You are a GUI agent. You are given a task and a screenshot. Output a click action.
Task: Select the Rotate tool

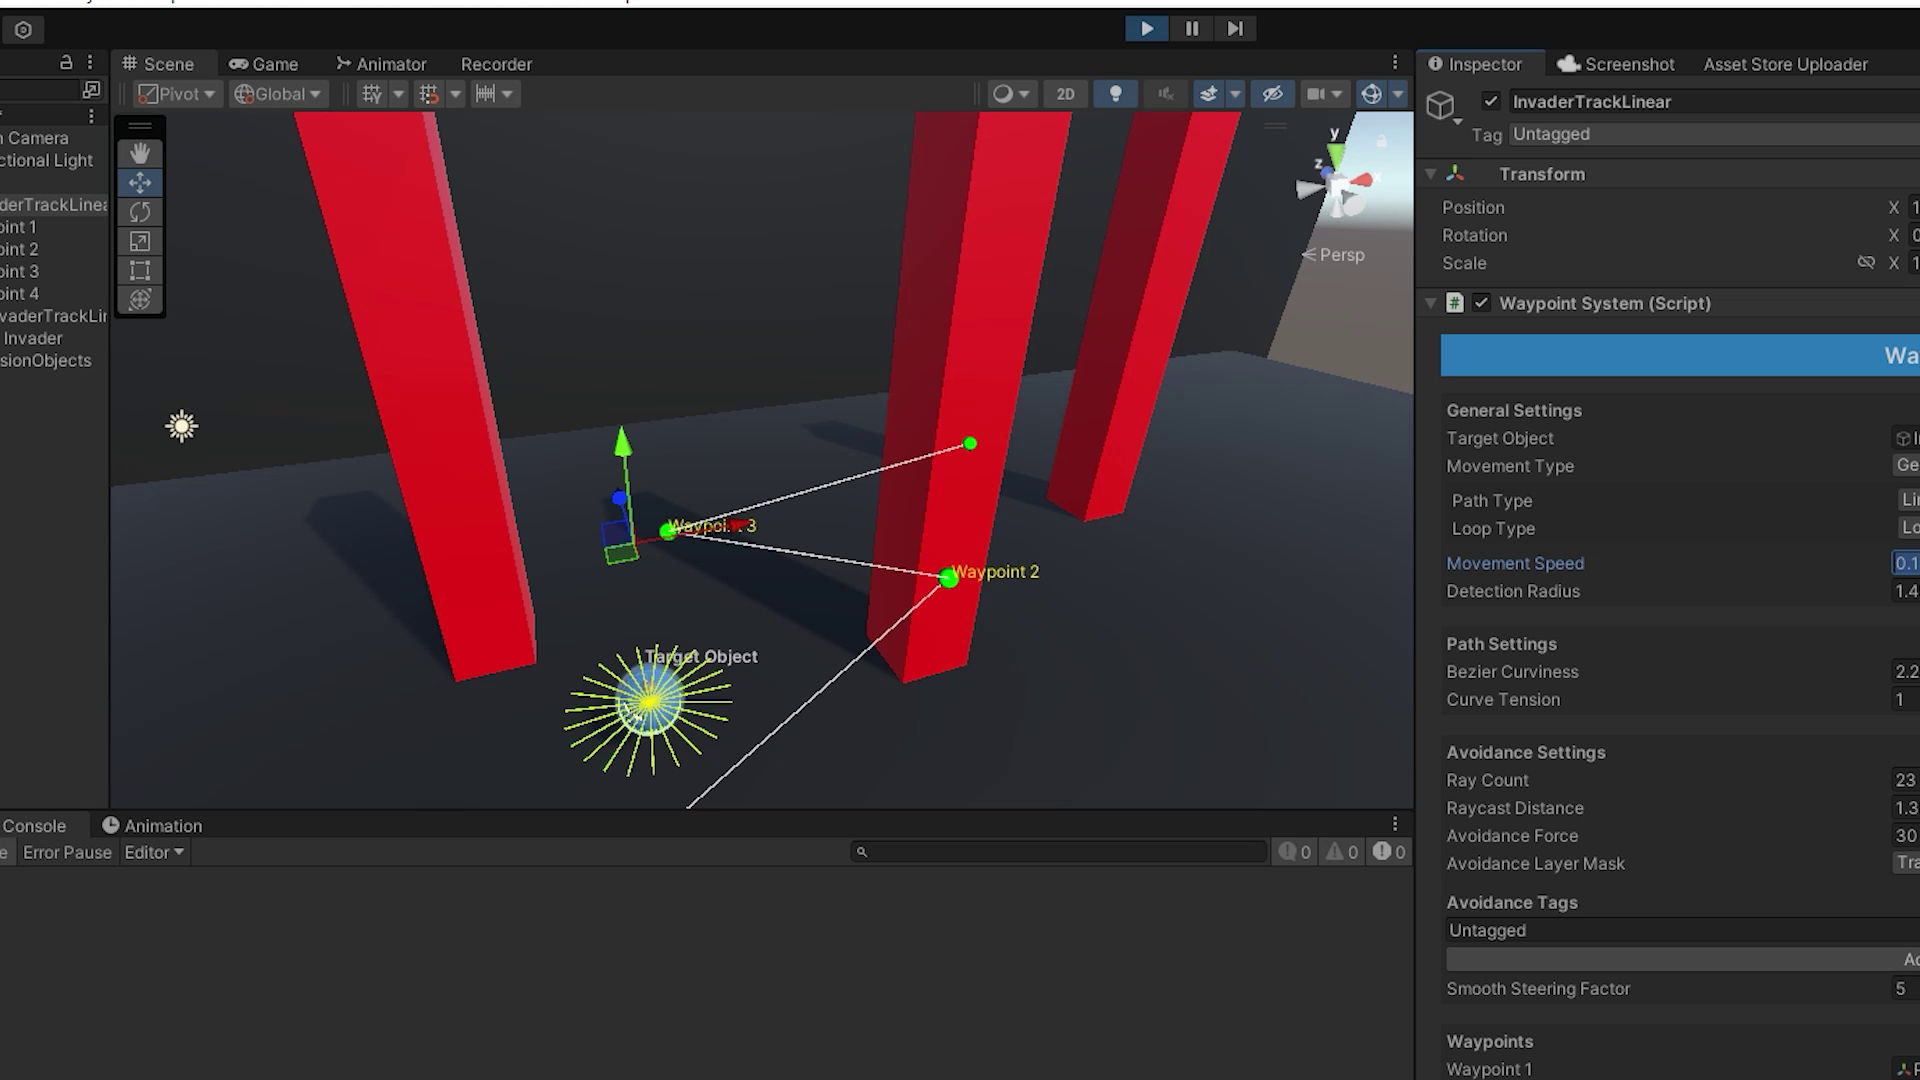[140, 212]
